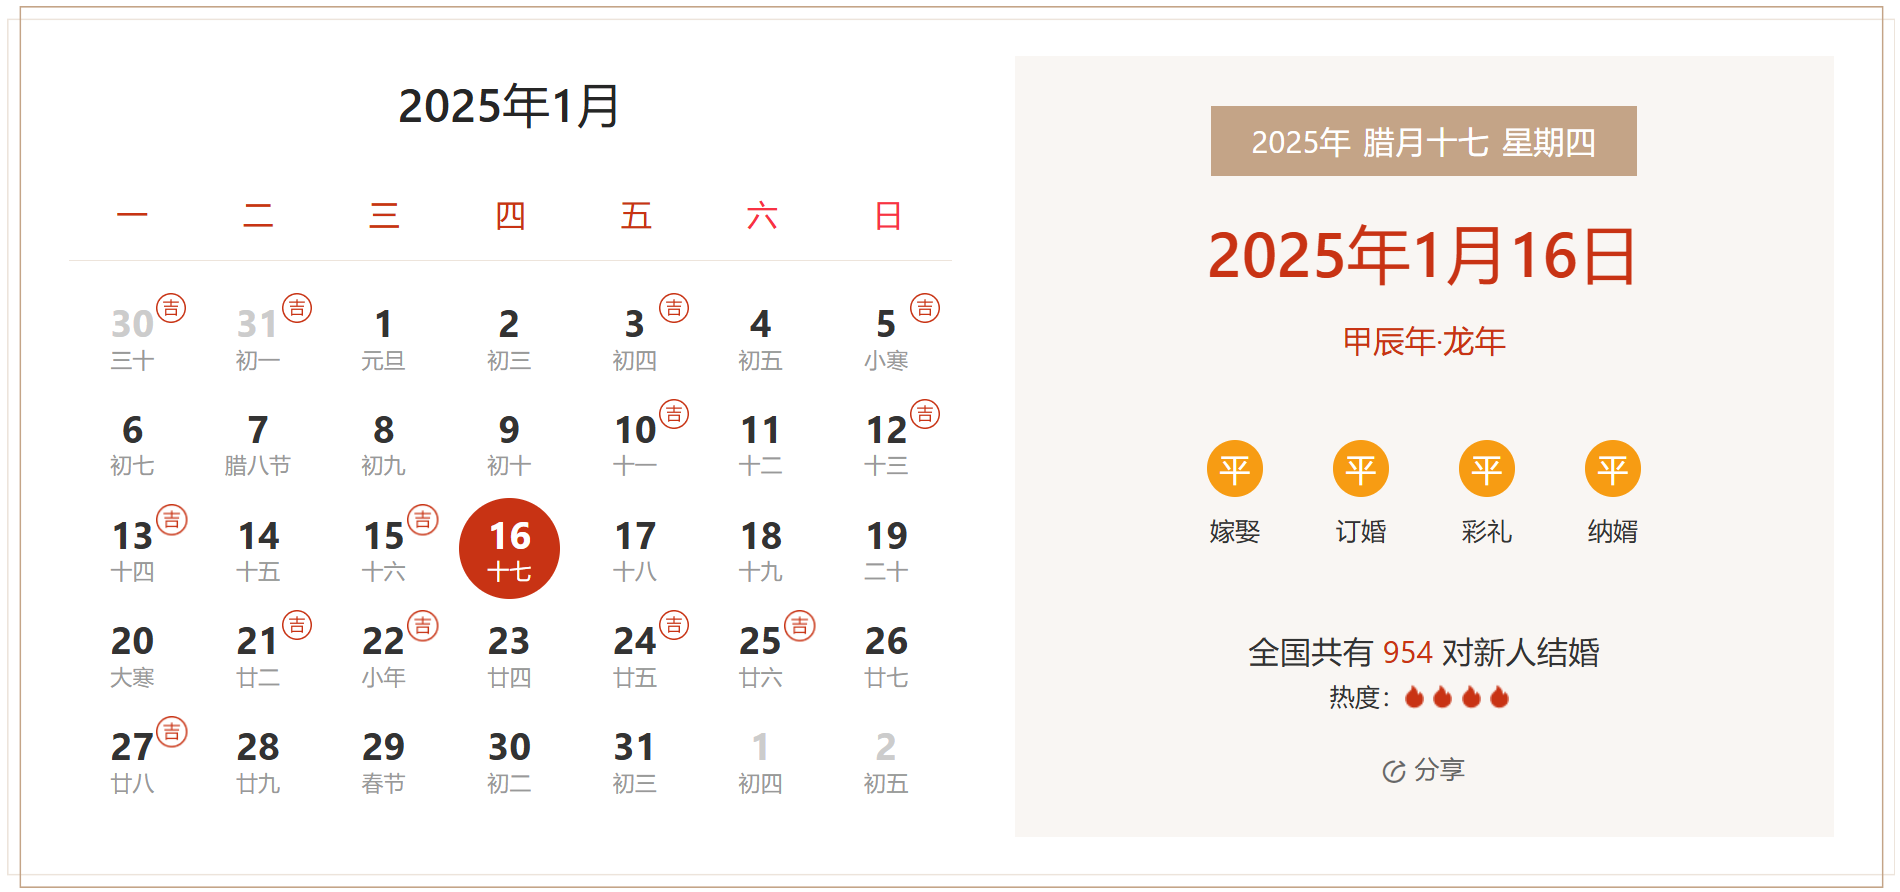Select January 8 初九

point(383,445)
